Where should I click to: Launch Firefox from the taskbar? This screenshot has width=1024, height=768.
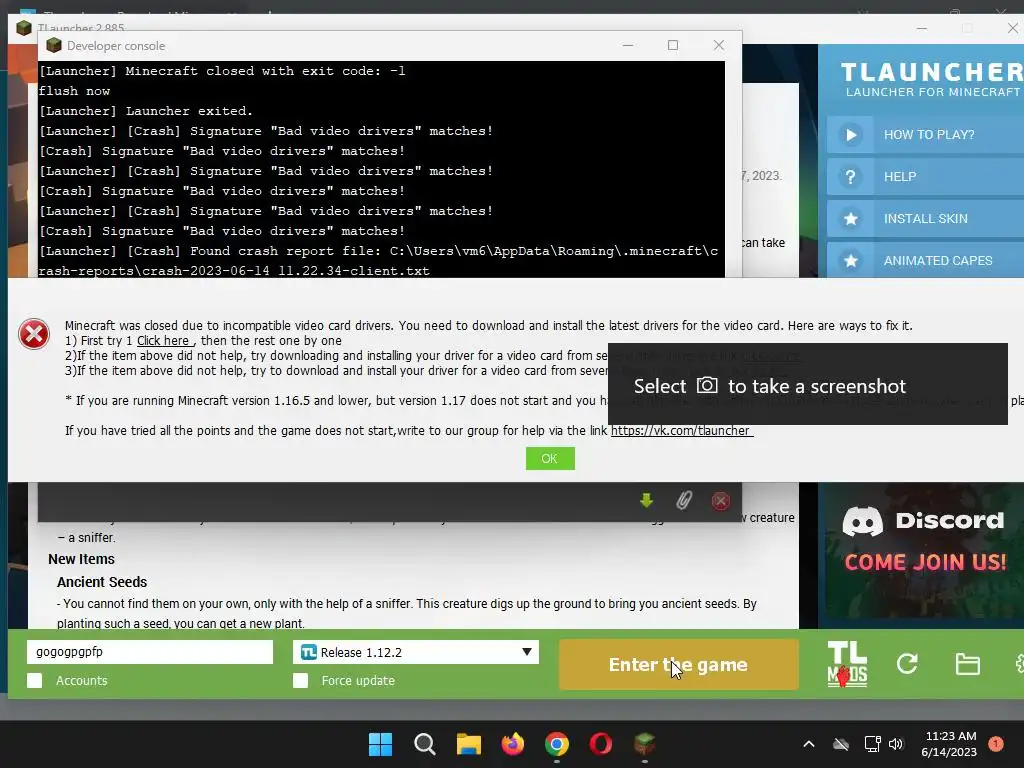[x=513, y=744]
